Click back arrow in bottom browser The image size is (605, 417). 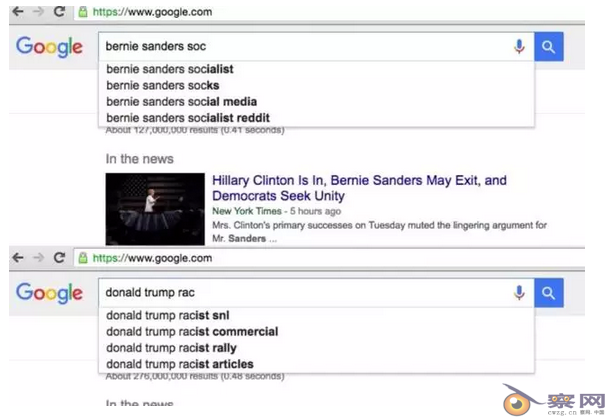(18, 258)
